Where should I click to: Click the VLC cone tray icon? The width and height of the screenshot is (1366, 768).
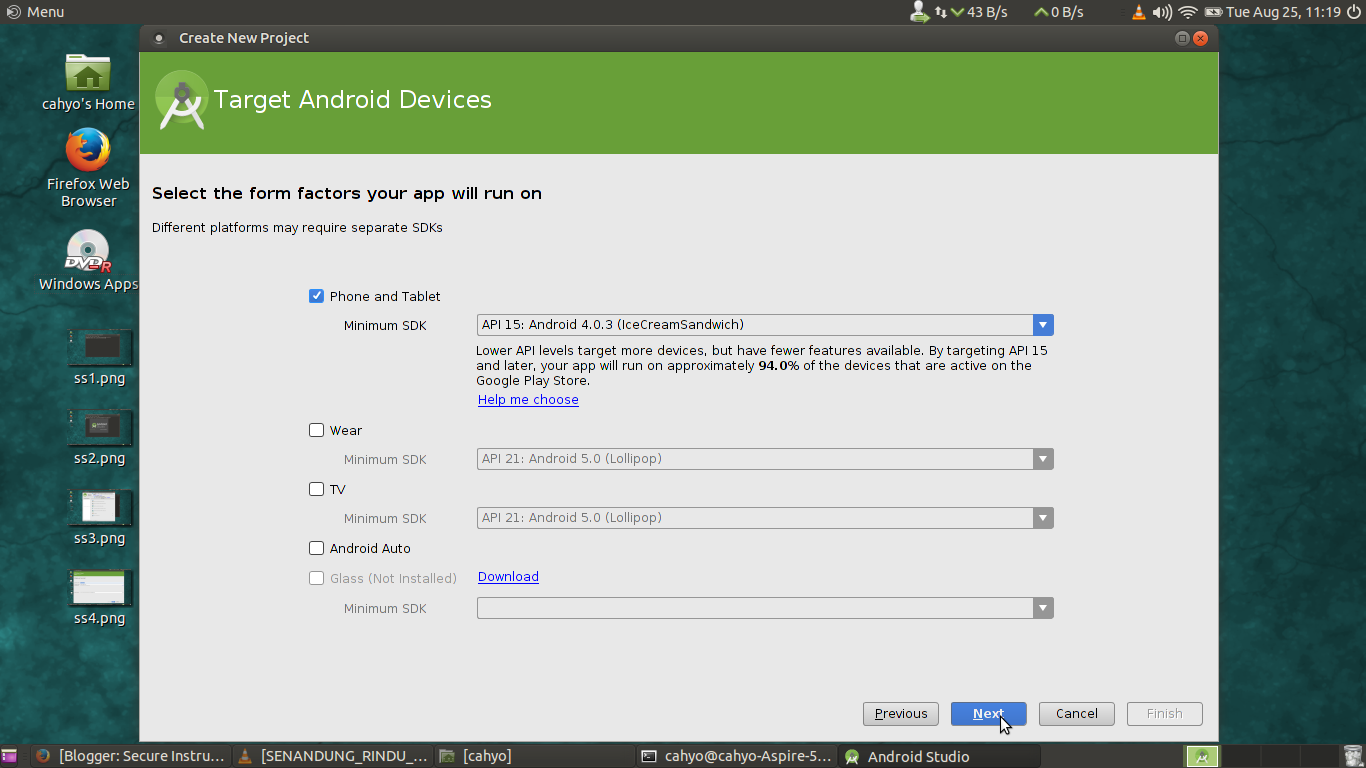coord(1138,12)
